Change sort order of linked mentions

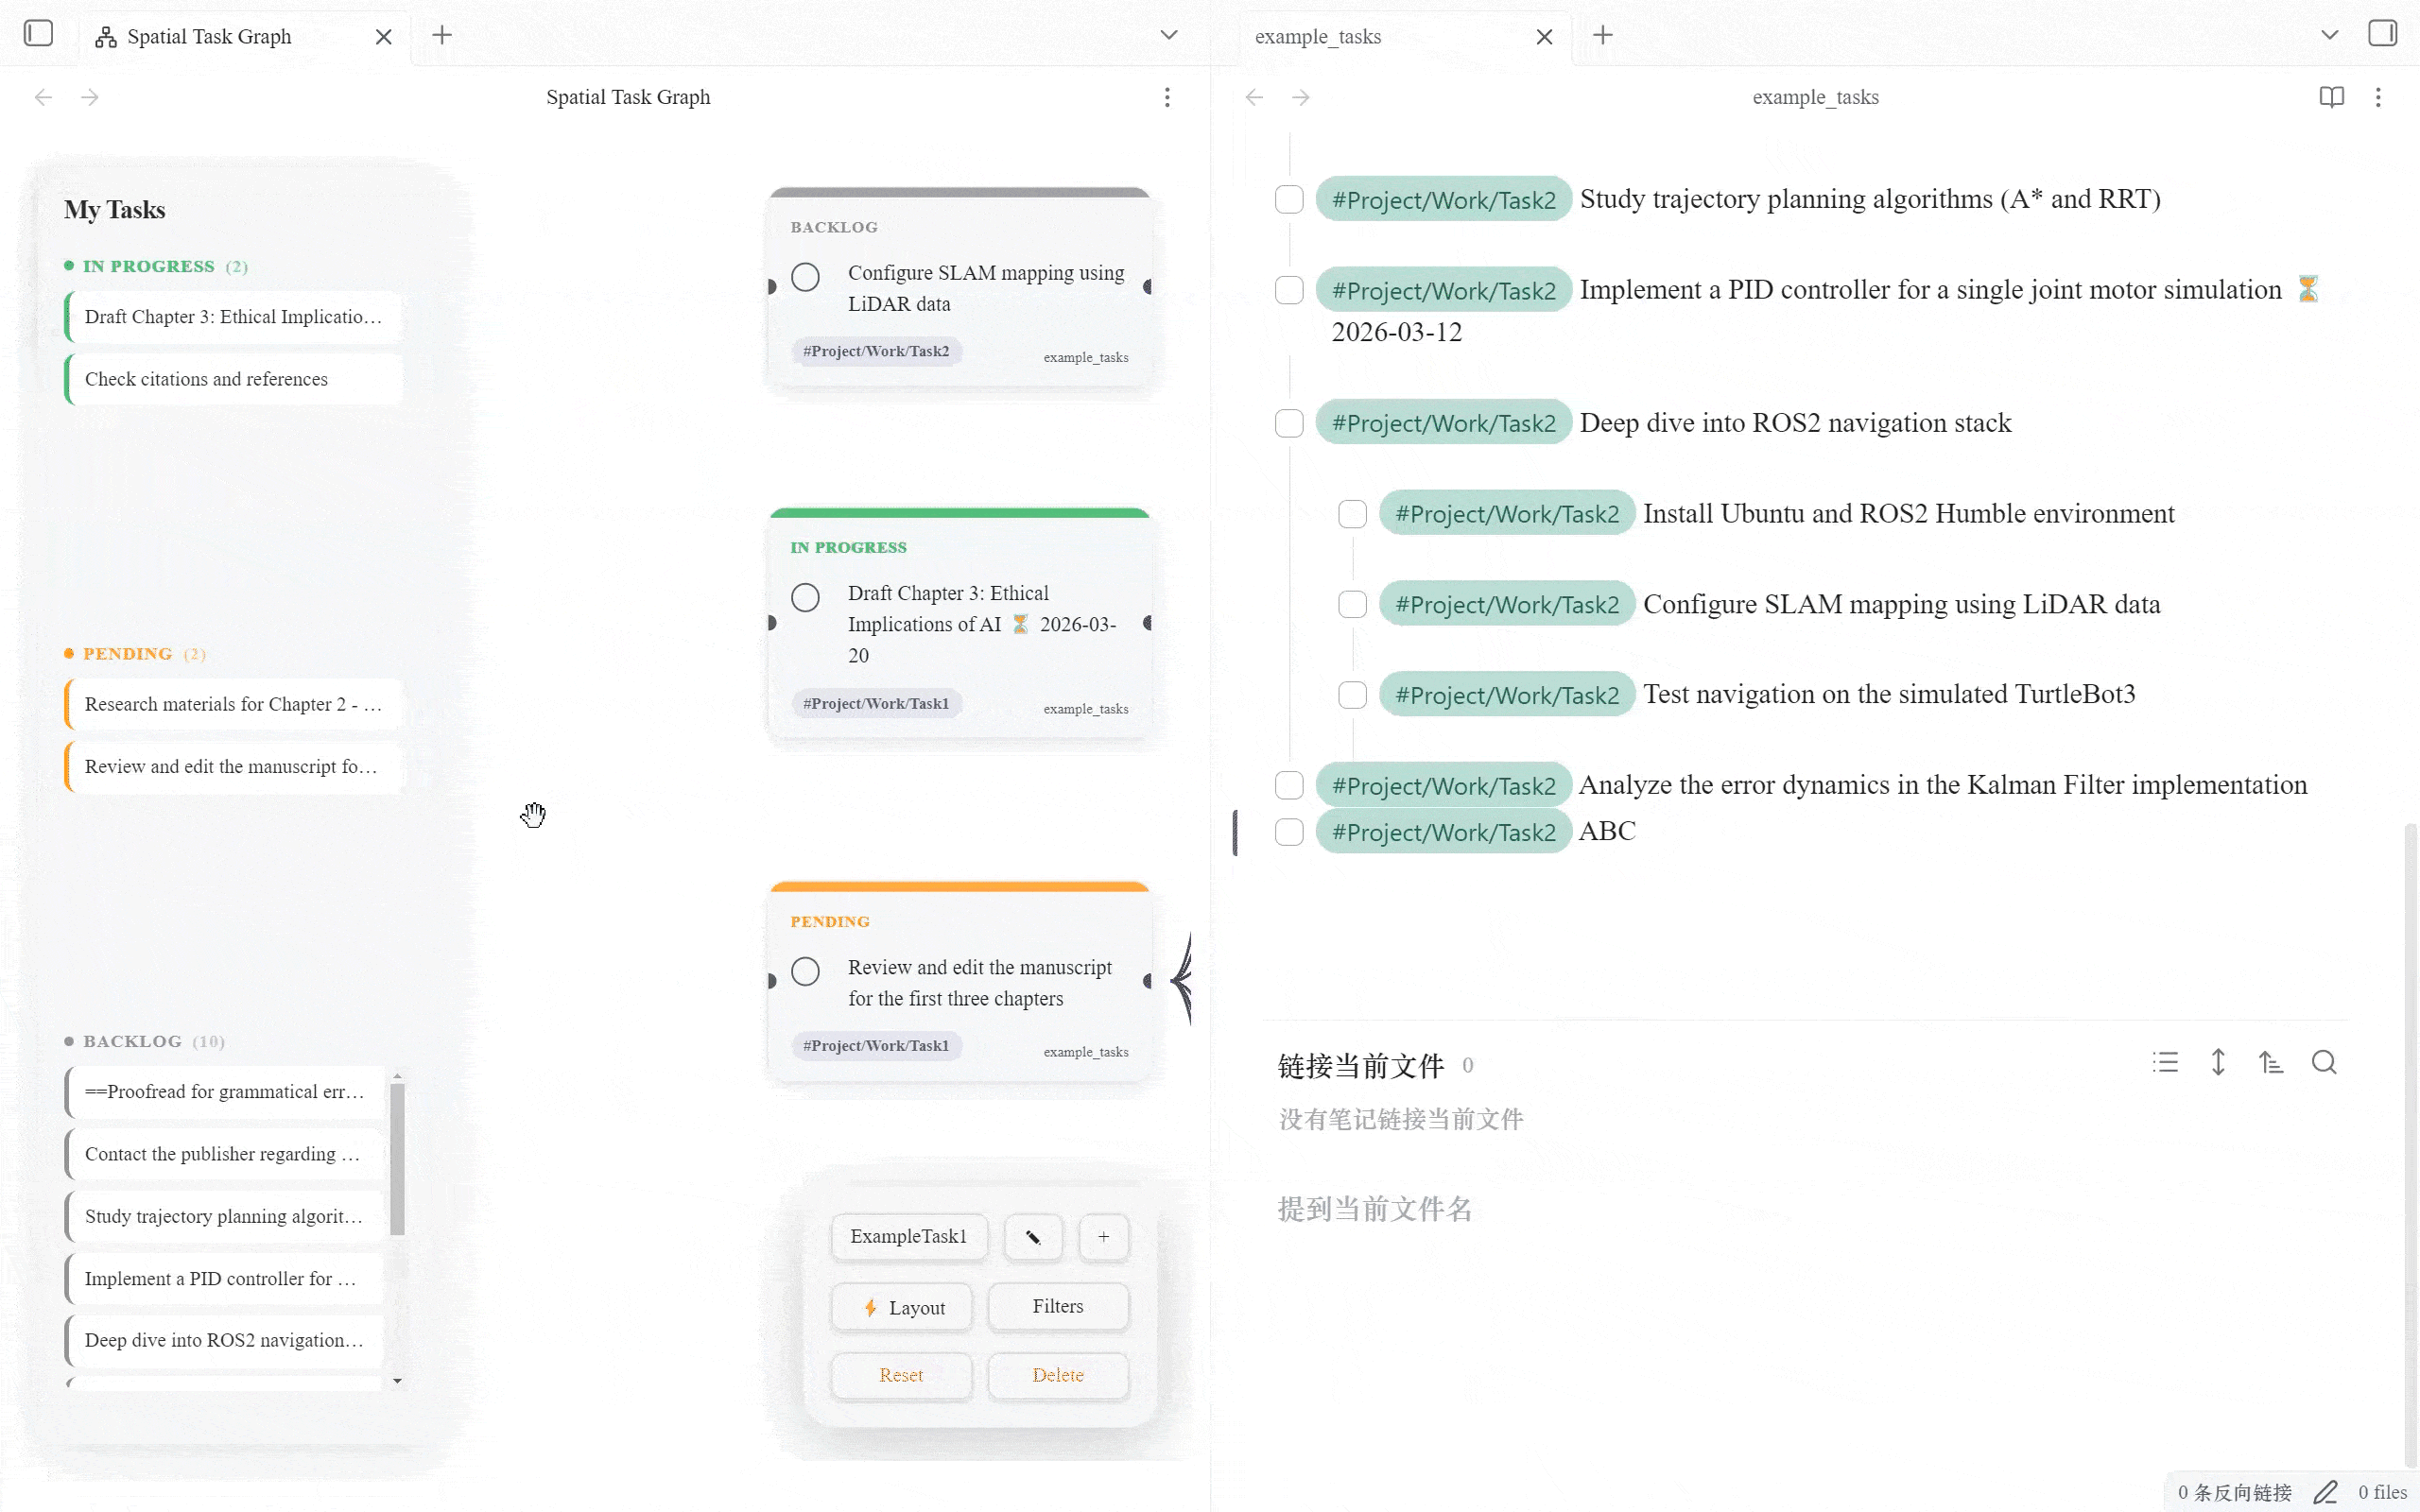pyautogui.click(x=2271, y=1062)
